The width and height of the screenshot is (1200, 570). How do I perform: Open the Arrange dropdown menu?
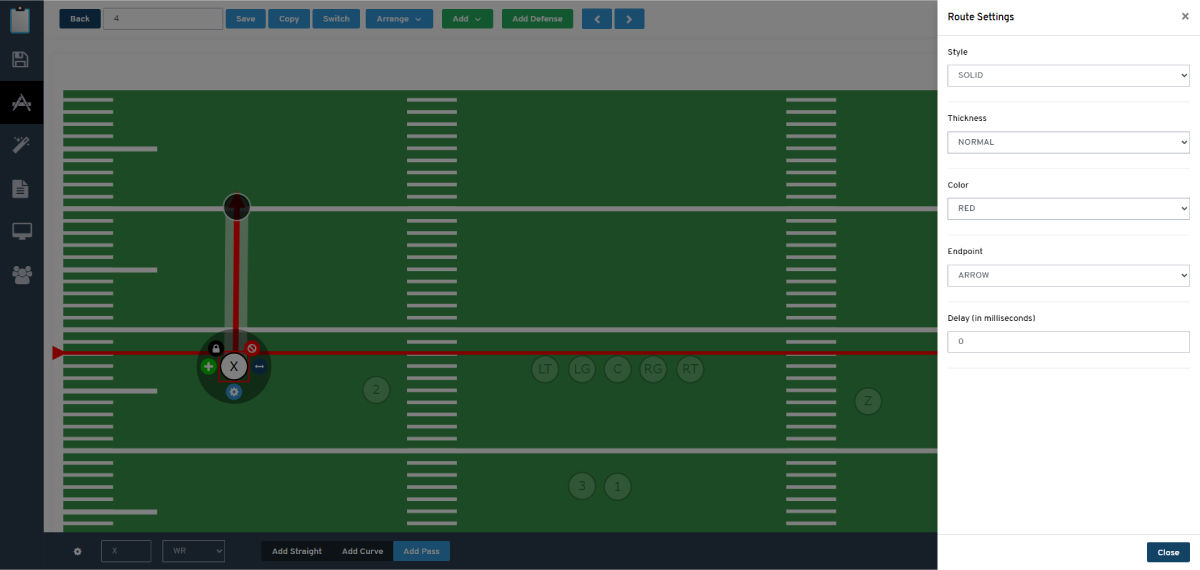[x=399, y=19]
